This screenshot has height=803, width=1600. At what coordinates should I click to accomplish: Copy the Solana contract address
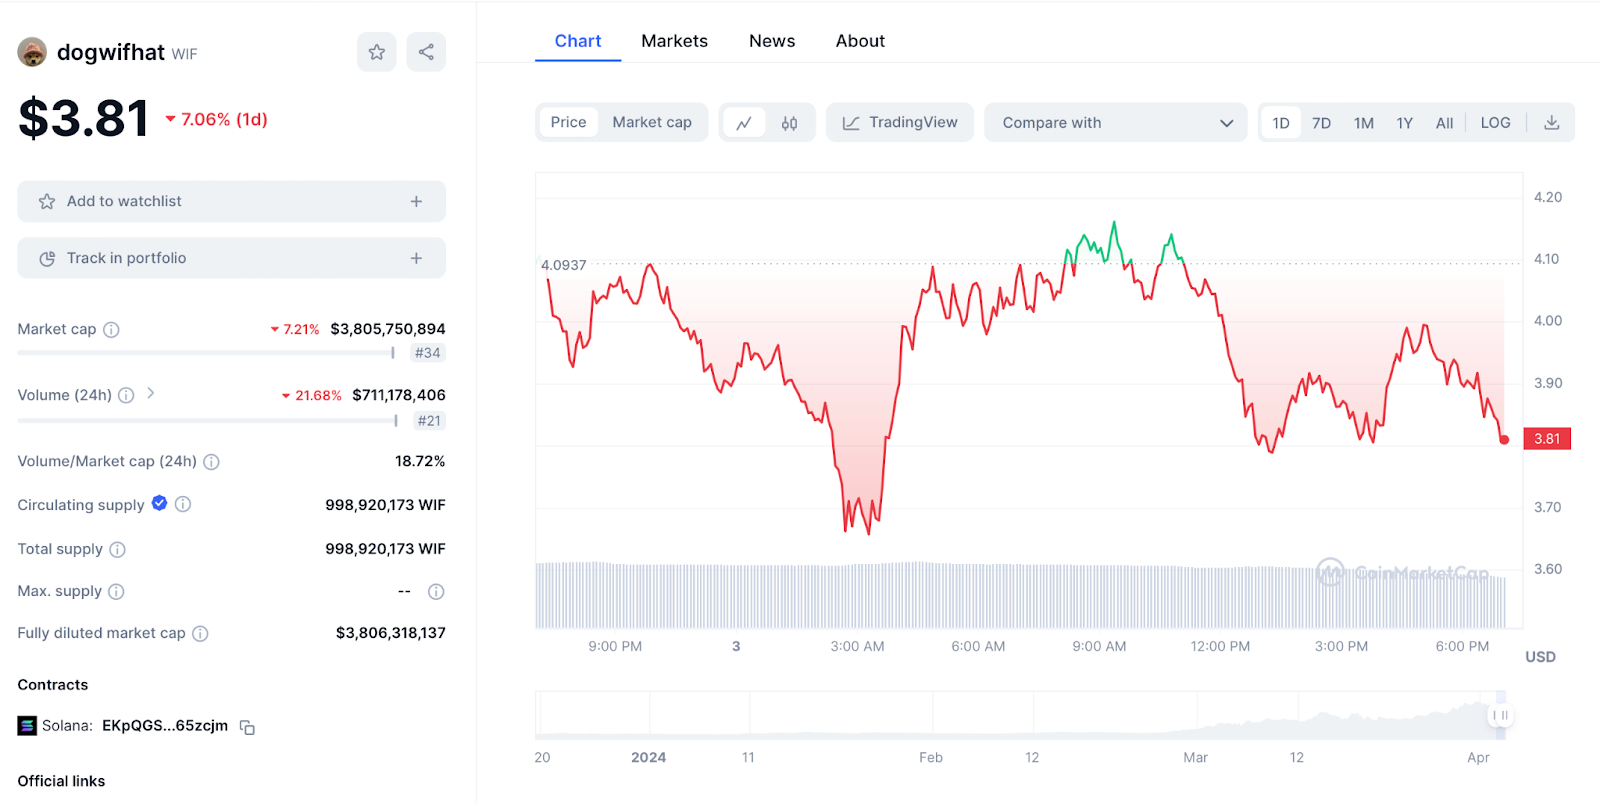click(247, 728)
